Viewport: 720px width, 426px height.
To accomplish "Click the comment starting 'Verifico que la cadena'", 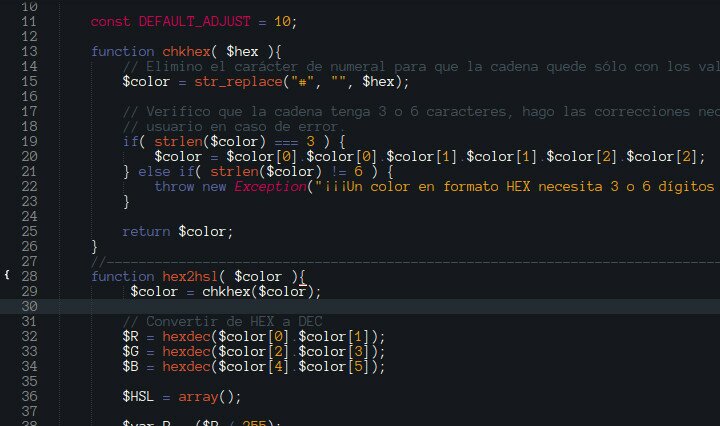I will click(x=421, y=112).
